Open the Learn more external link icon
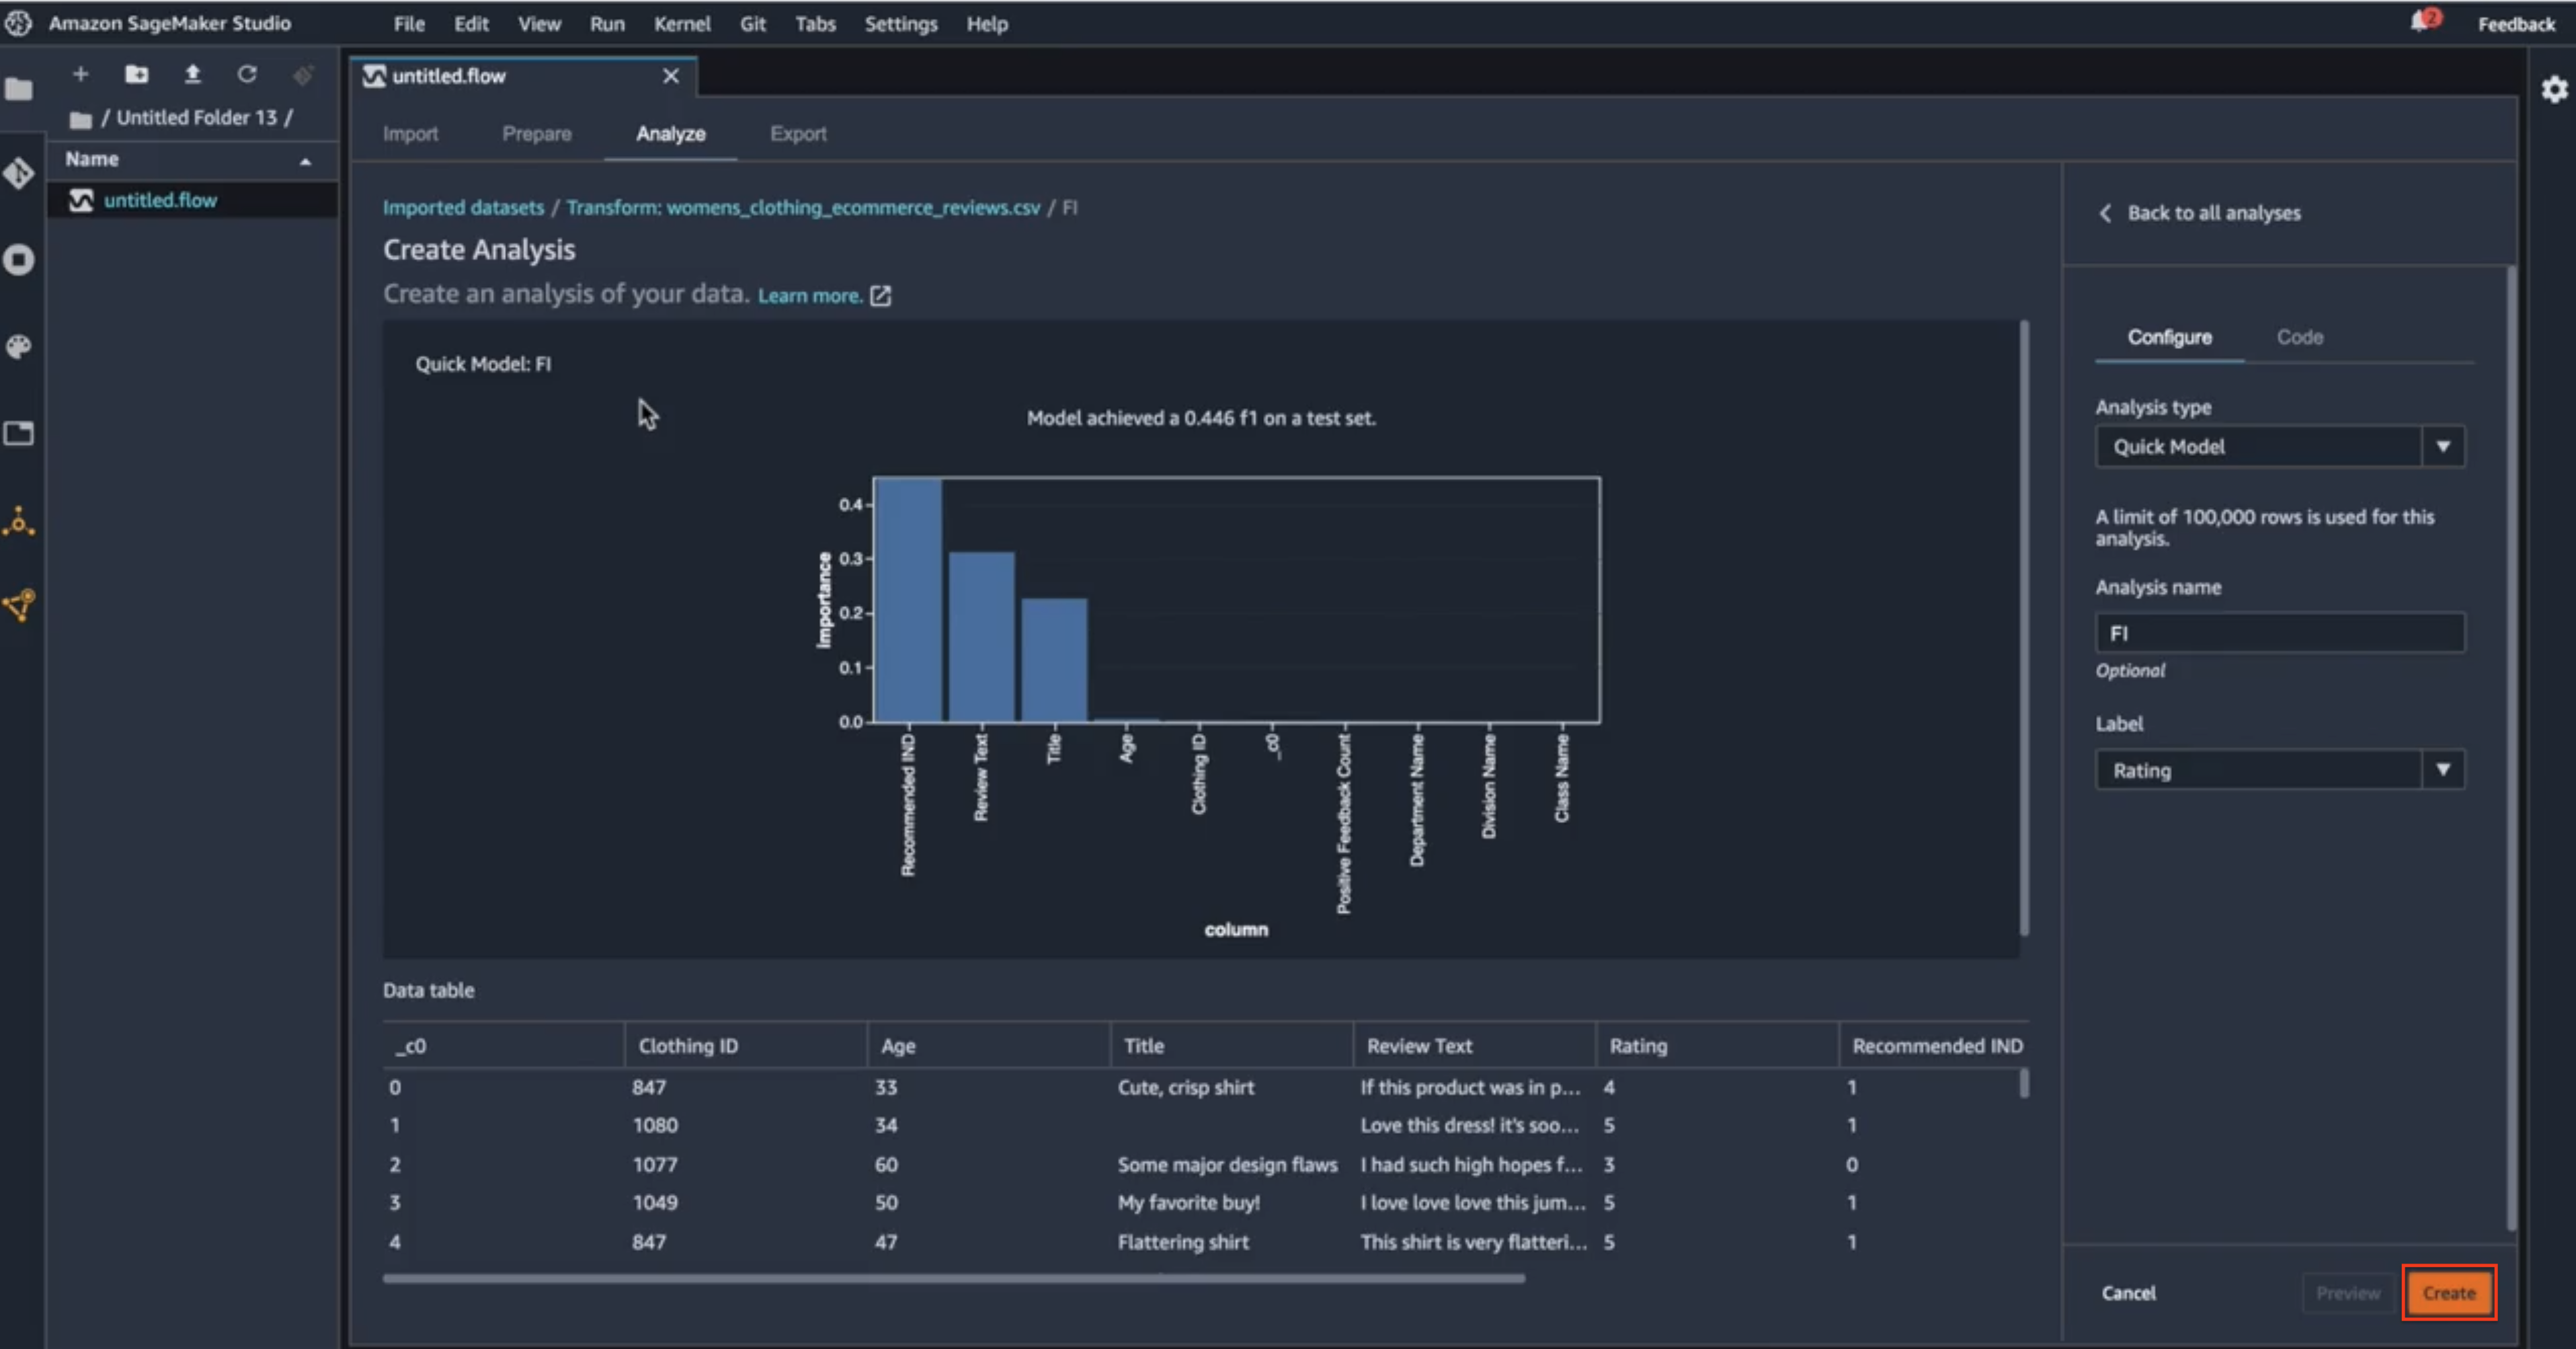Image resolution: width=2576 pixels, height=1349 pixels. 880,296
